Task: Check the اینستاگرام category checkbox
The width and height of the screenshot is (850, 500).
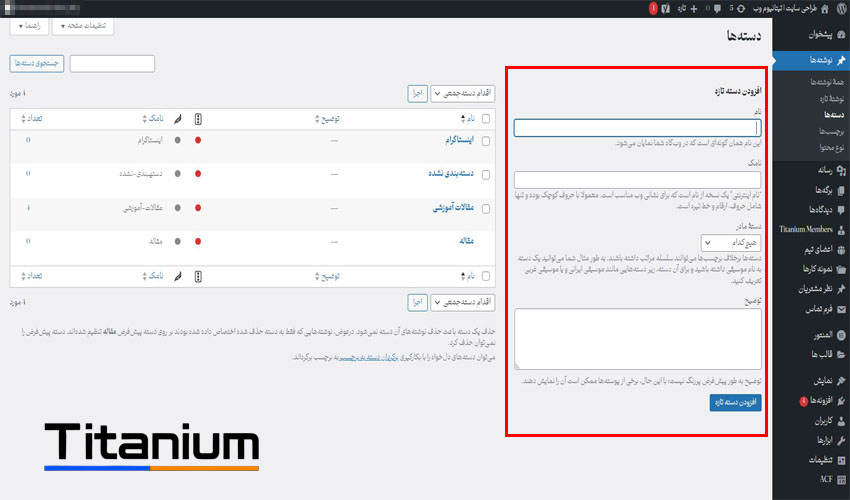Action: tap(486, 141)
